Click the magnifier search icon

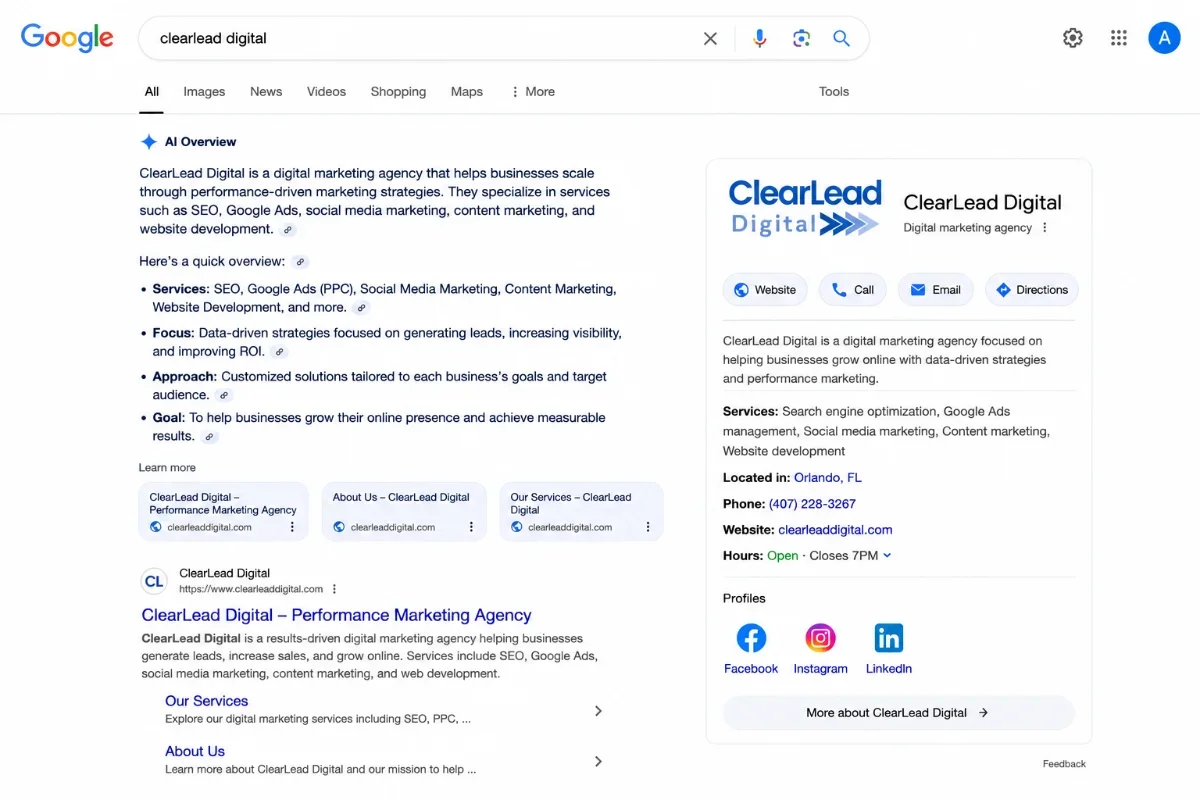pos(842,38)
